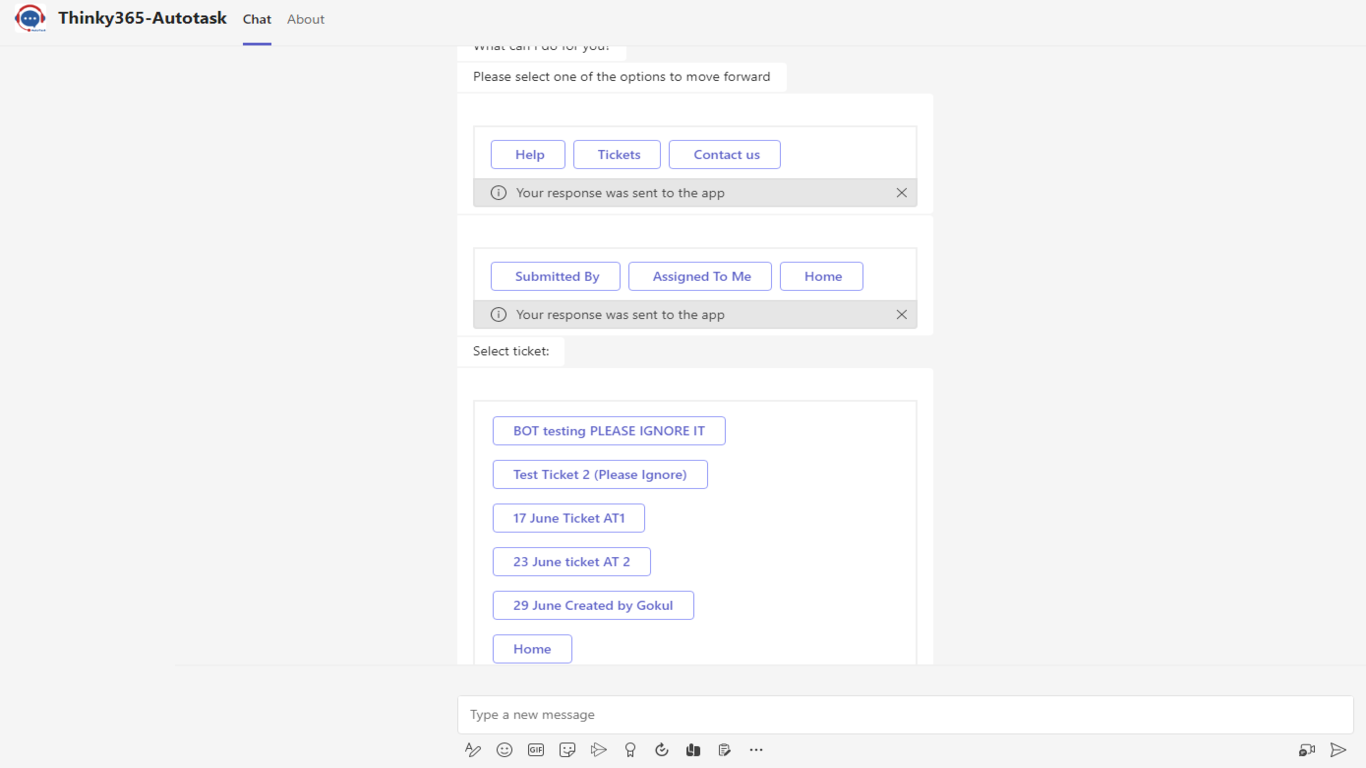Viewport: 1366px width, 768px height.
Task: Expand more compose options (three dots)
Action: (x=756, y=750)
